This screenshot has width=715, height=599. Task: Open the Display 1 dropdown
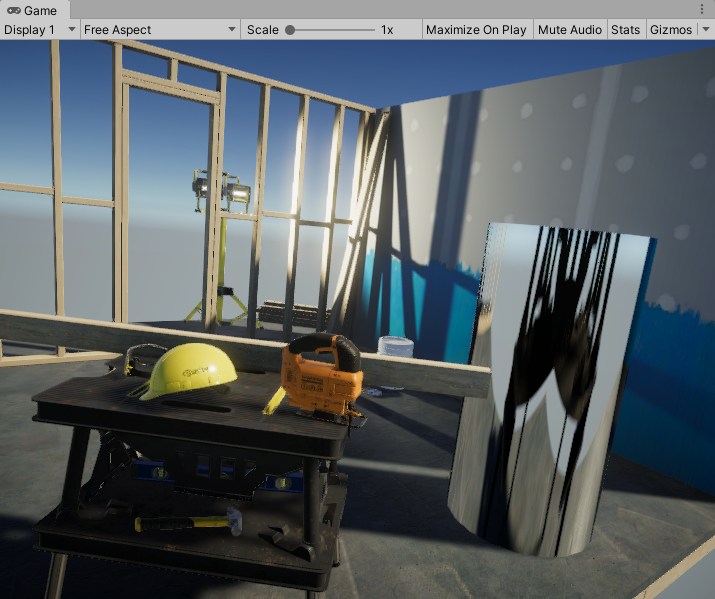click(x=39, y=30)
